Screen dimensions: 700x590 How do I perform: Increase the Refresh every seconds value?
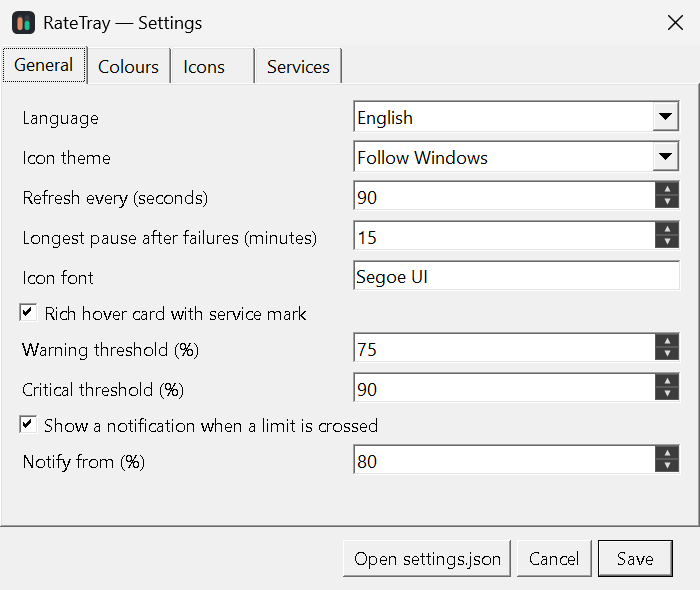click(x=667, y=189)
